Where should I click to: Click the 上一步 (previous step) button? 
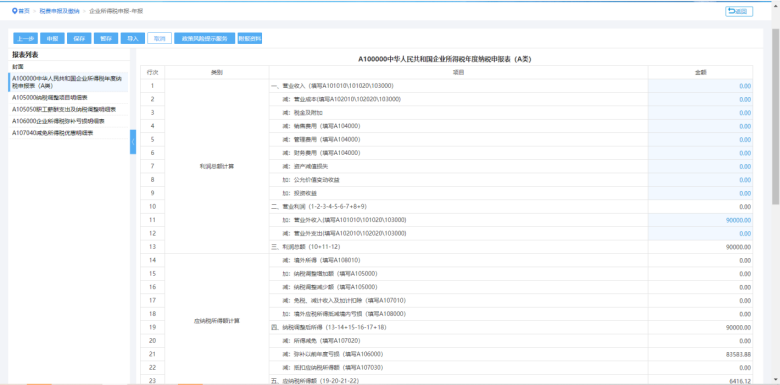(25, 39)
